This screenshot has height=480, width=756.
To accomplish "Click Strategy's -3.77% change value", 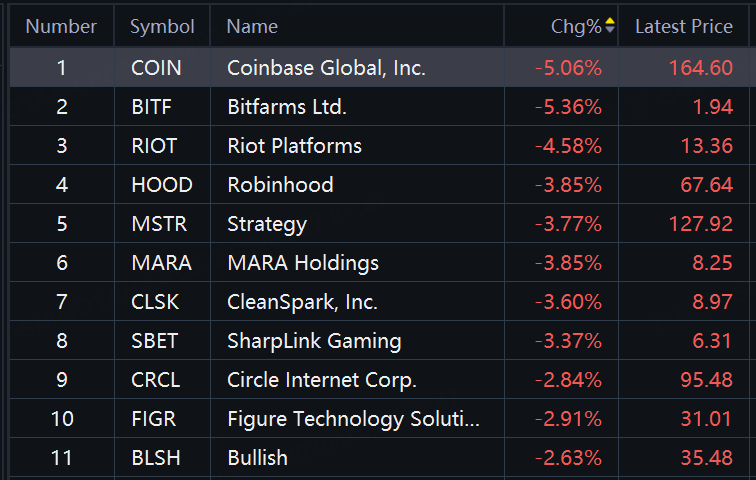I will (568, 224).
